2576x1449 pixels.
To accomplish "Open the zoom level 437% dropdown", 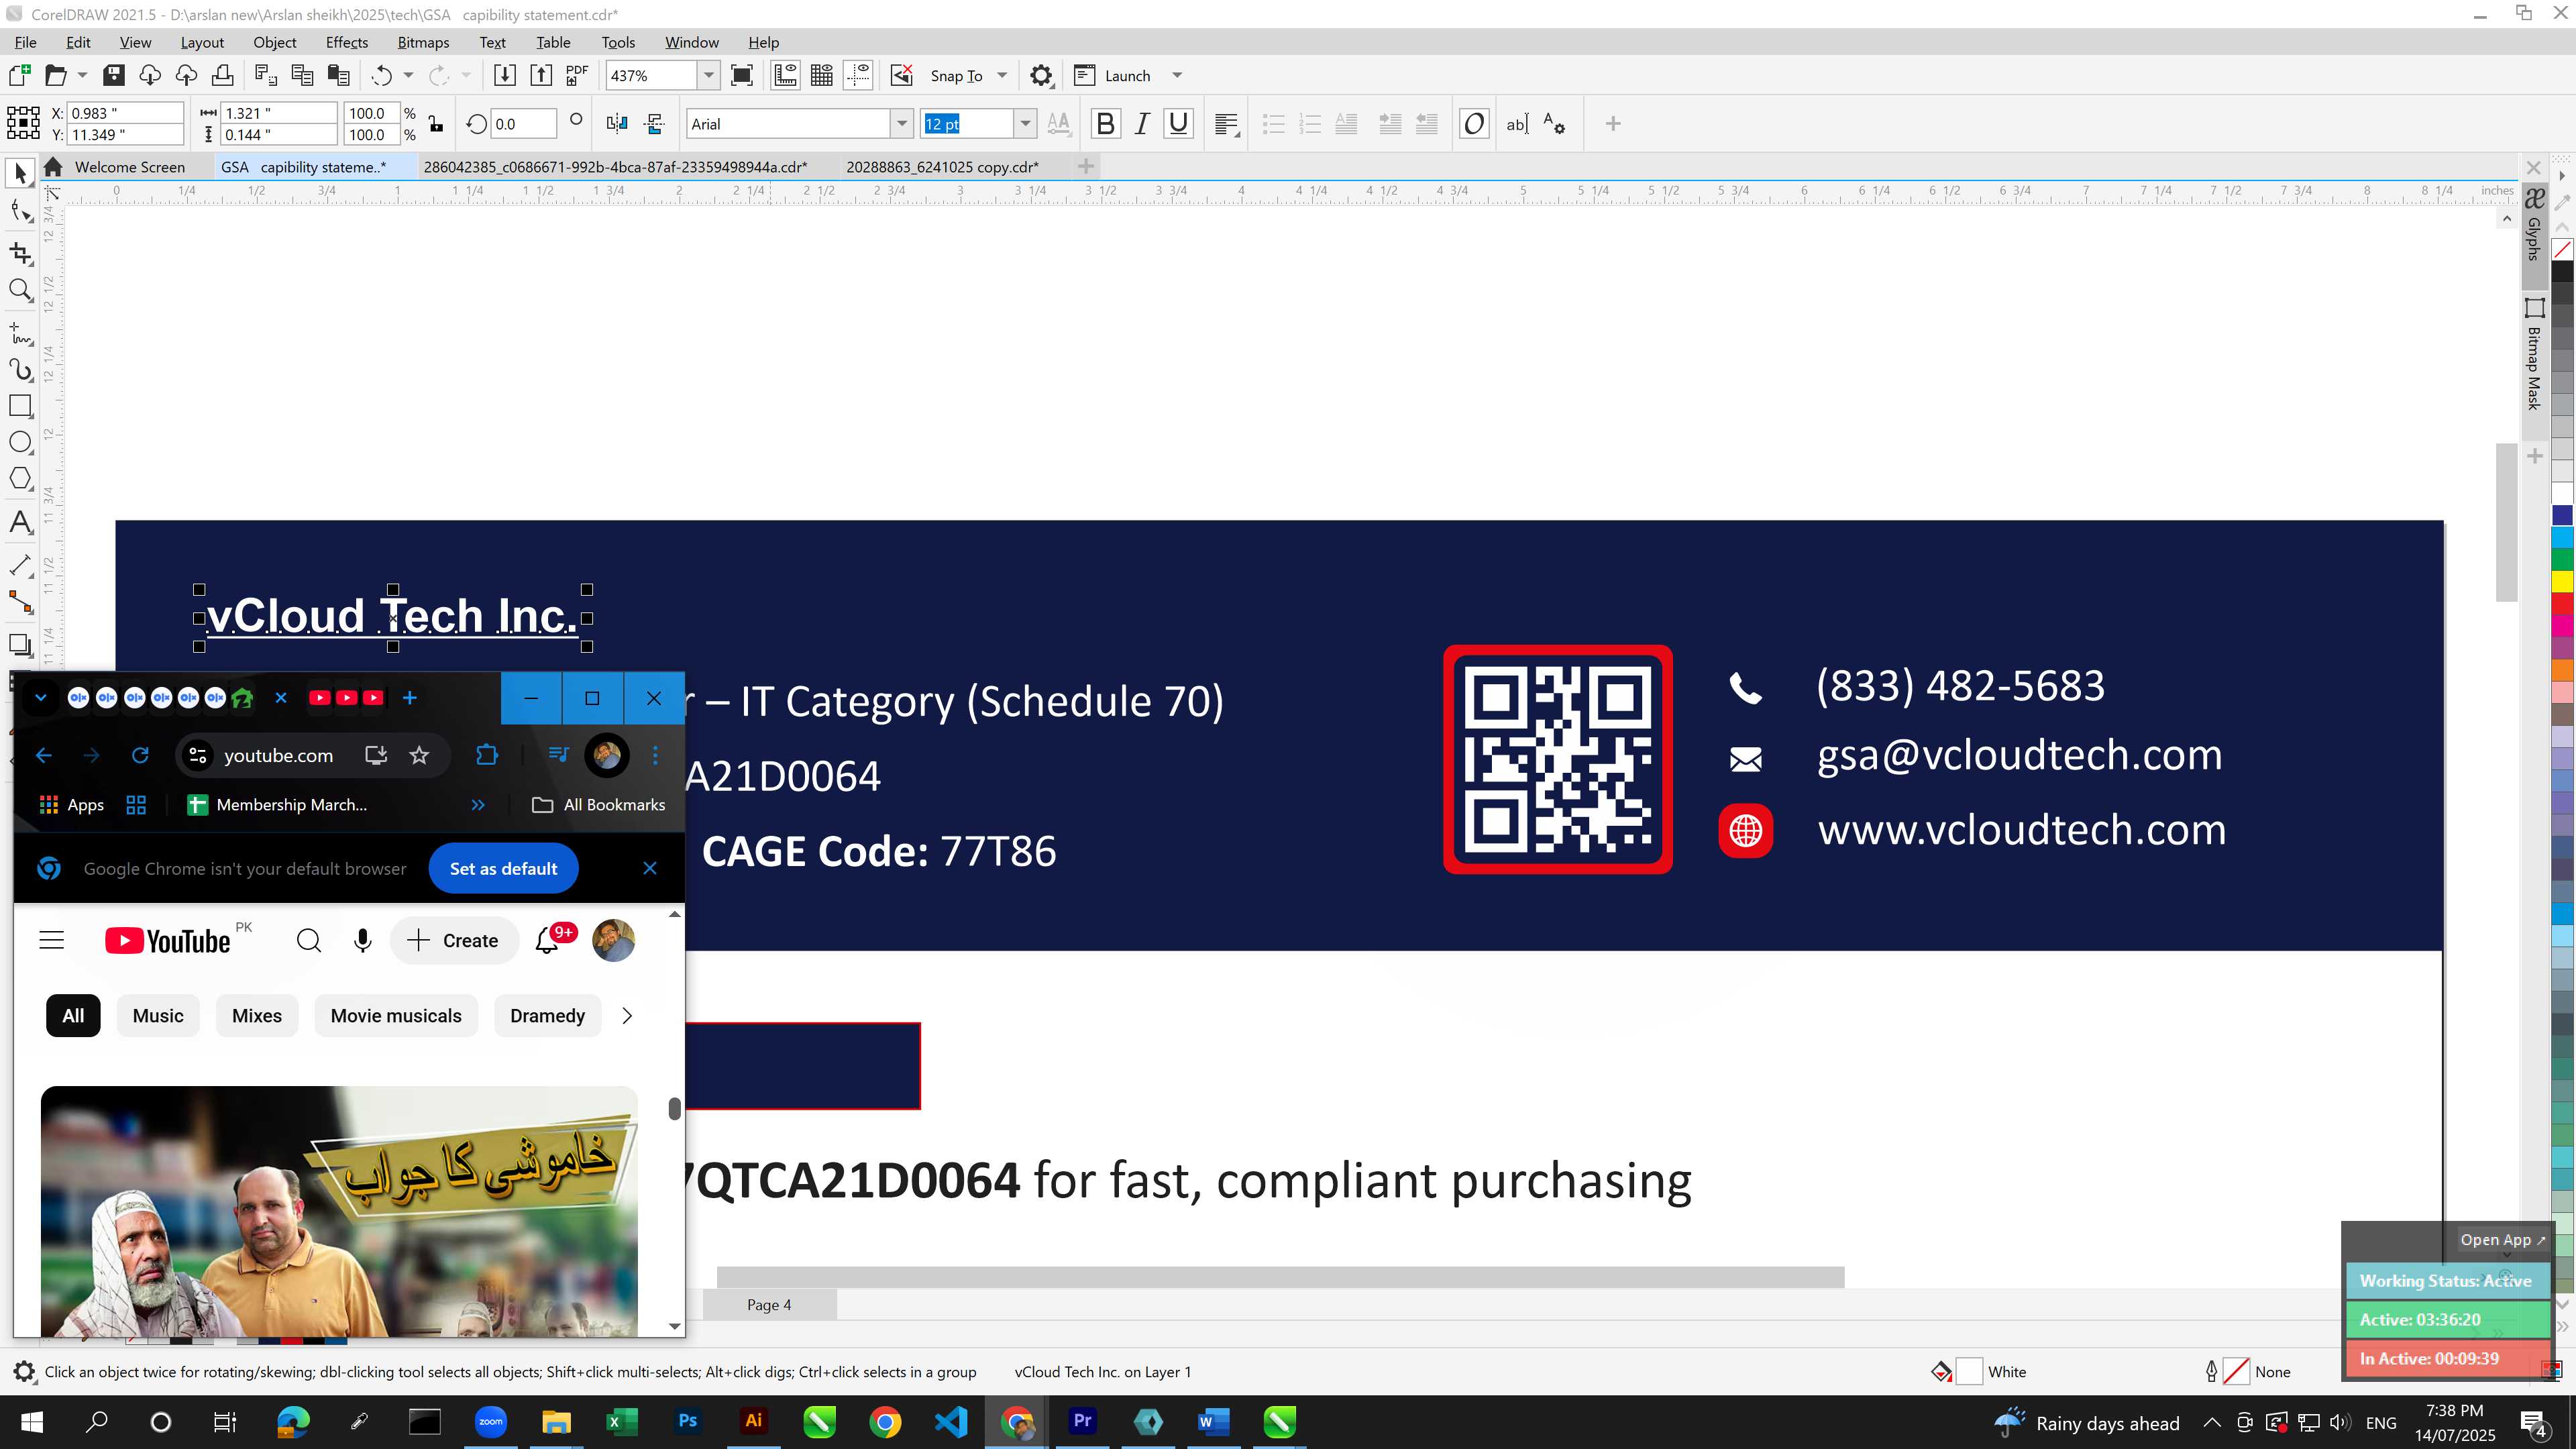I will pyautogui.click(x=709, y=75).
